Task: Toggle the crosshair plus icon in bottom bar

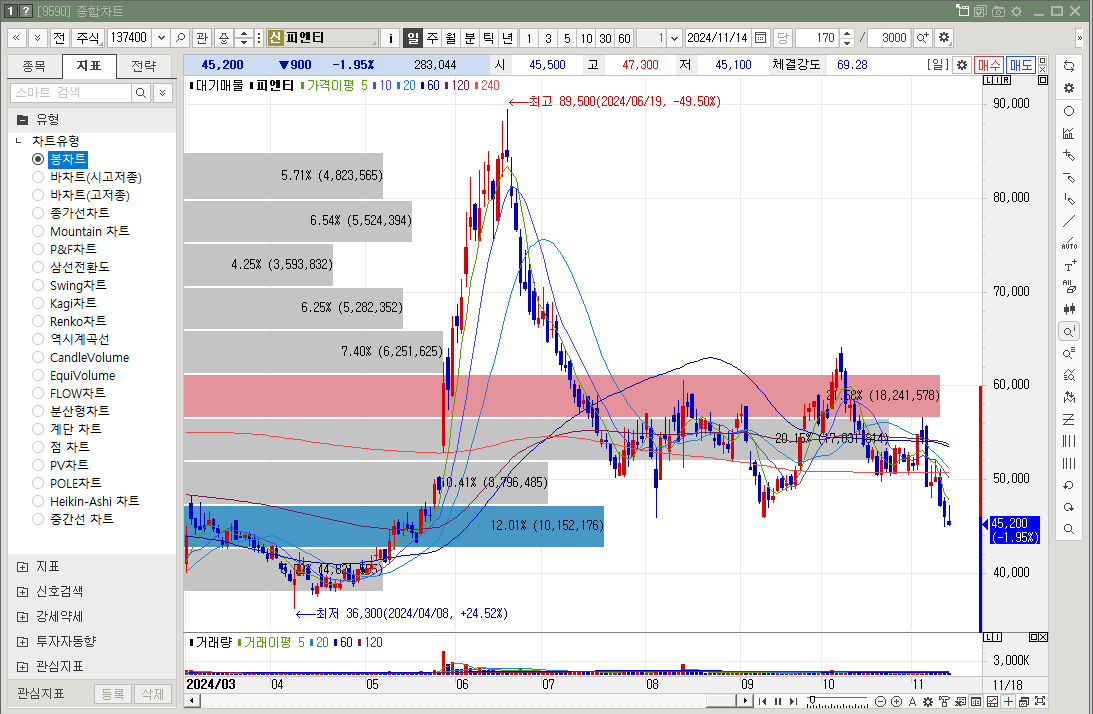Action: pos(1008,701)
